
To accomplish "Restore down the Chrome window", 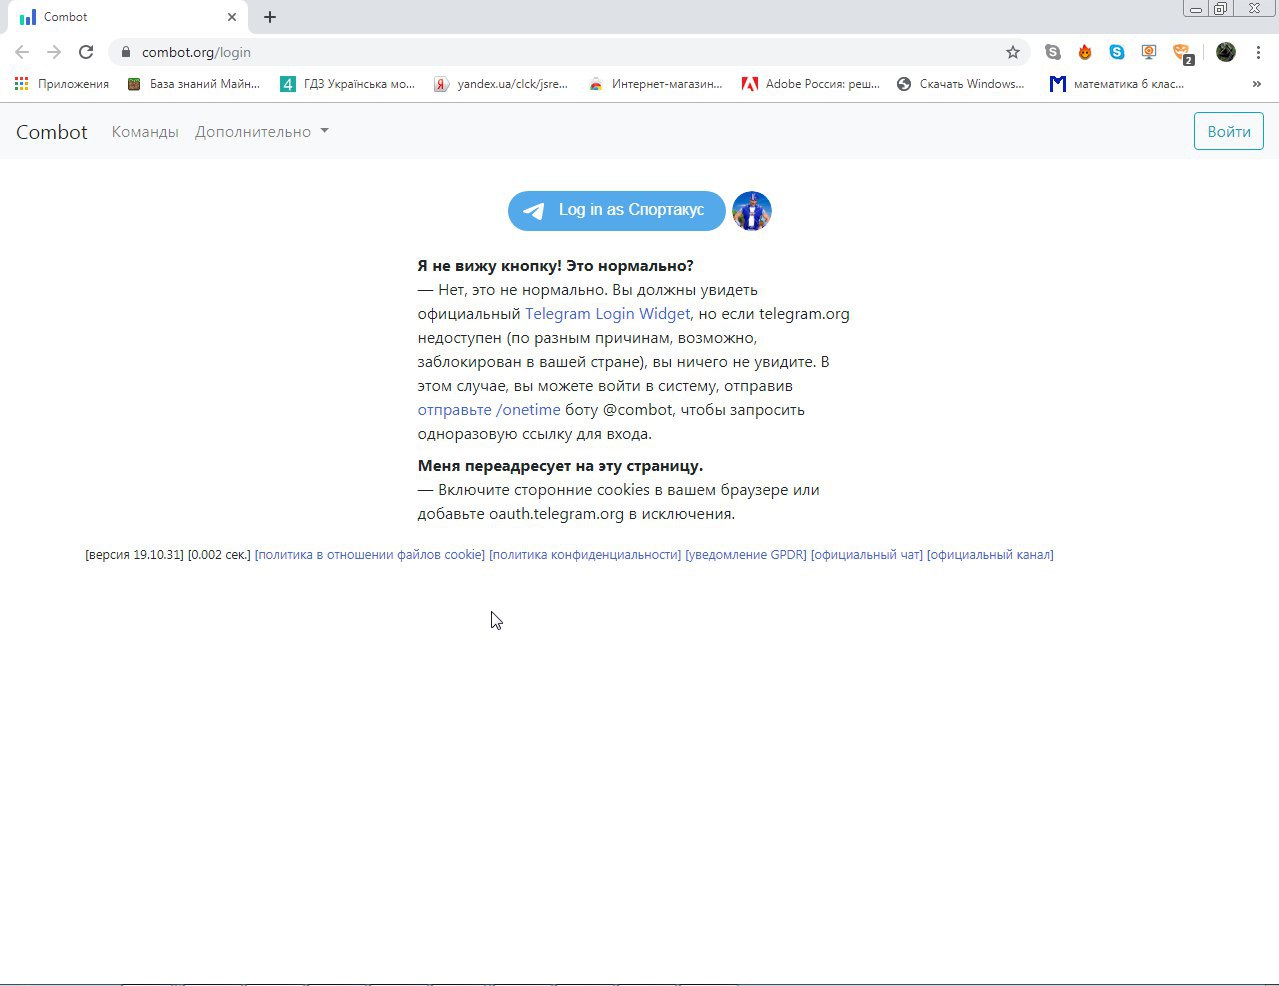I will (1221, 9).
